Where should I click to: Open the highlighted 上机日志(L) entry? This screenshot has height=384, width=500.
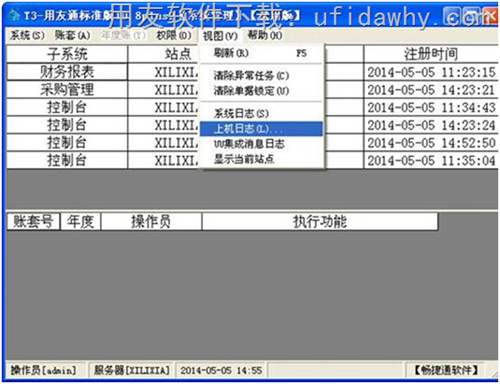coord(261,129)
